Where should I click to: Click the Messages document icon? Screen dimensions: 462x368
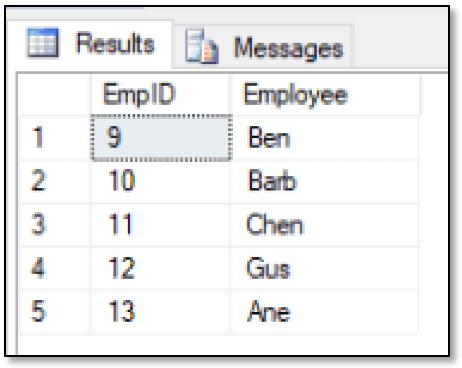coord(202,47)
